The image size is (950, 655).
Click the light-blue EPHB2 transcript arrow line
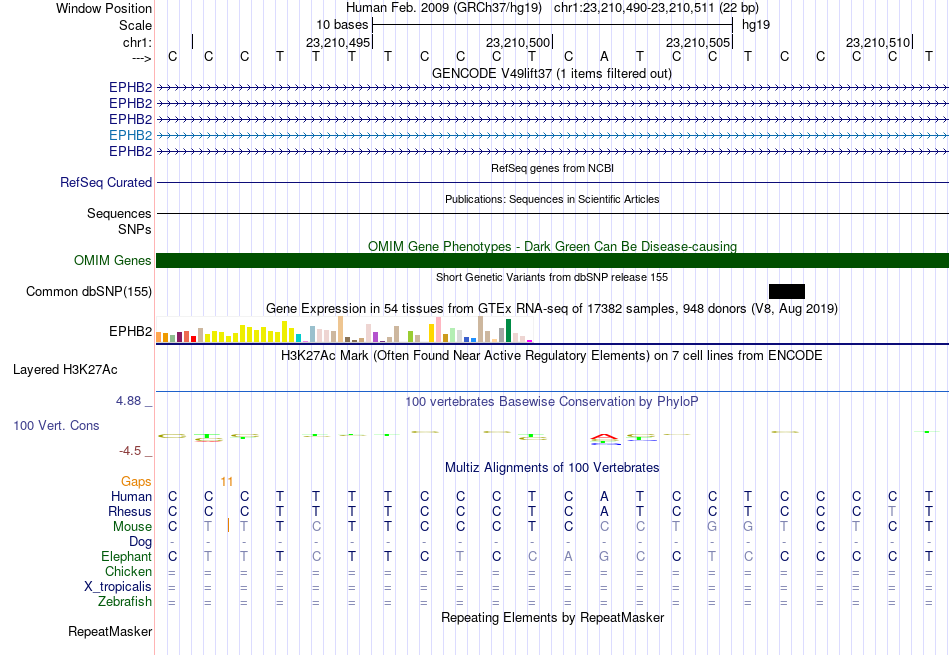tap(552, 135)
